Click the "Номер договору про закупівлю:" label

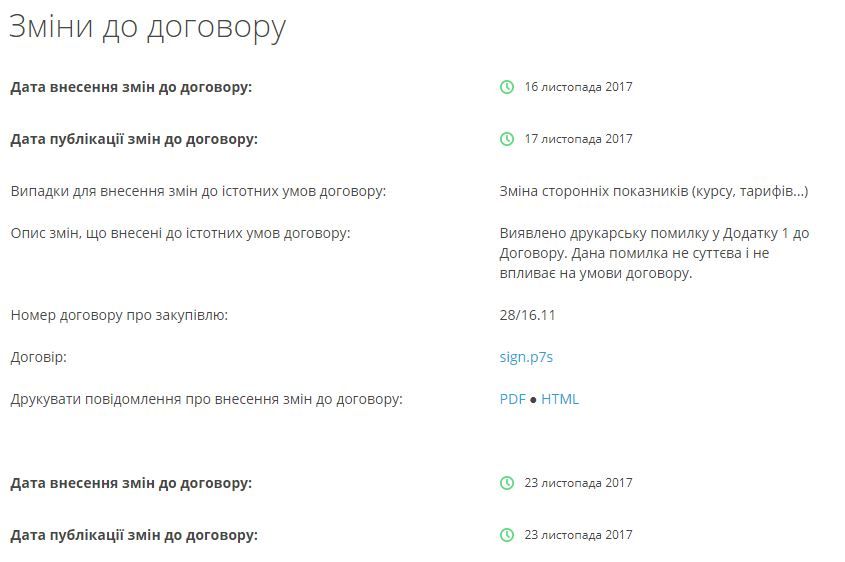119,315
